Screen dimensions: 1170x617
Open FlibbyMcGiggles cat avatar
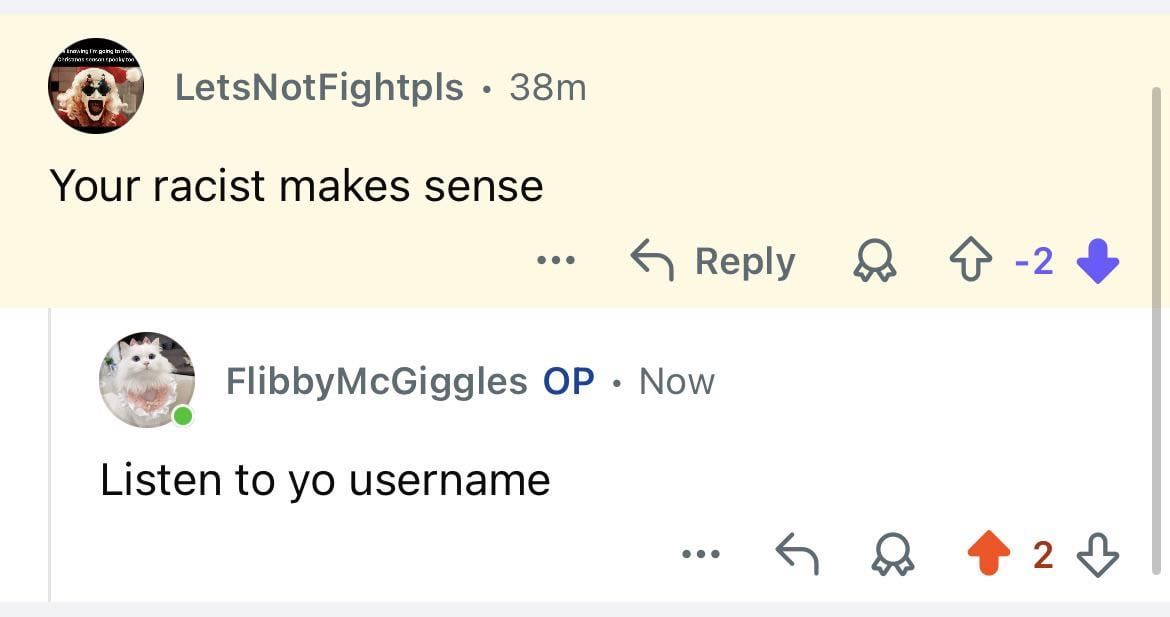click(146, 380)
